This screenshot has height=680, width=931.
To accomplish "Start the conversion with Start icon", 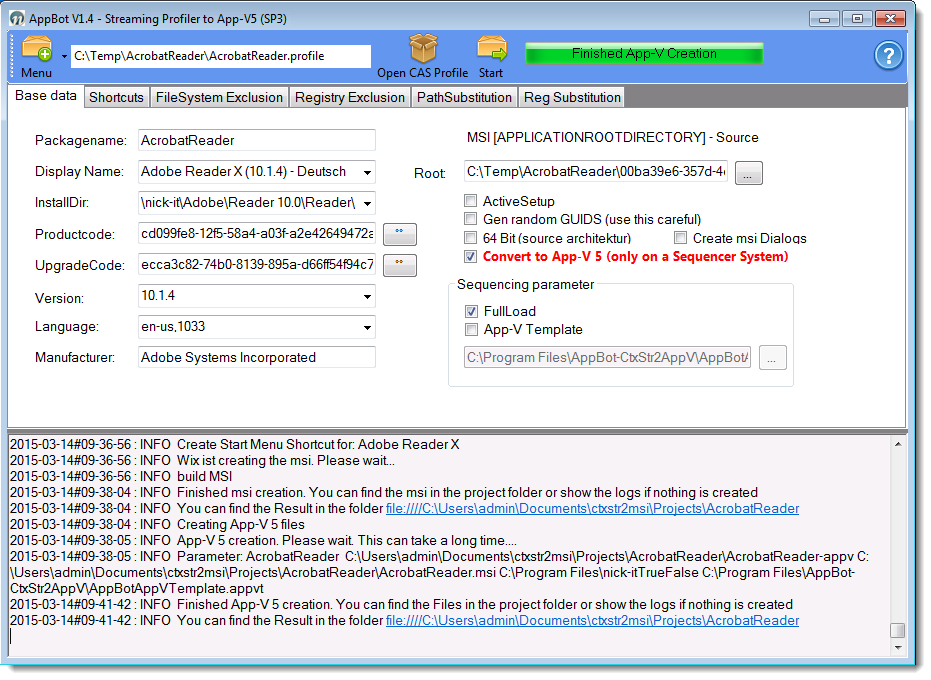I will (492, 49).
